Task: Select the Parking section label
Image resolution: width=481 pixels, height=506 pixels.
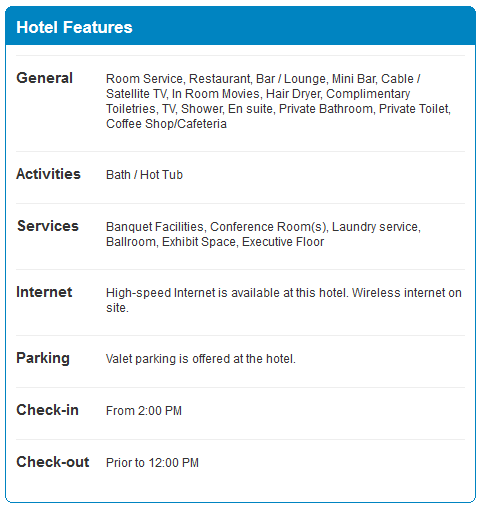Action: [43, 358]
